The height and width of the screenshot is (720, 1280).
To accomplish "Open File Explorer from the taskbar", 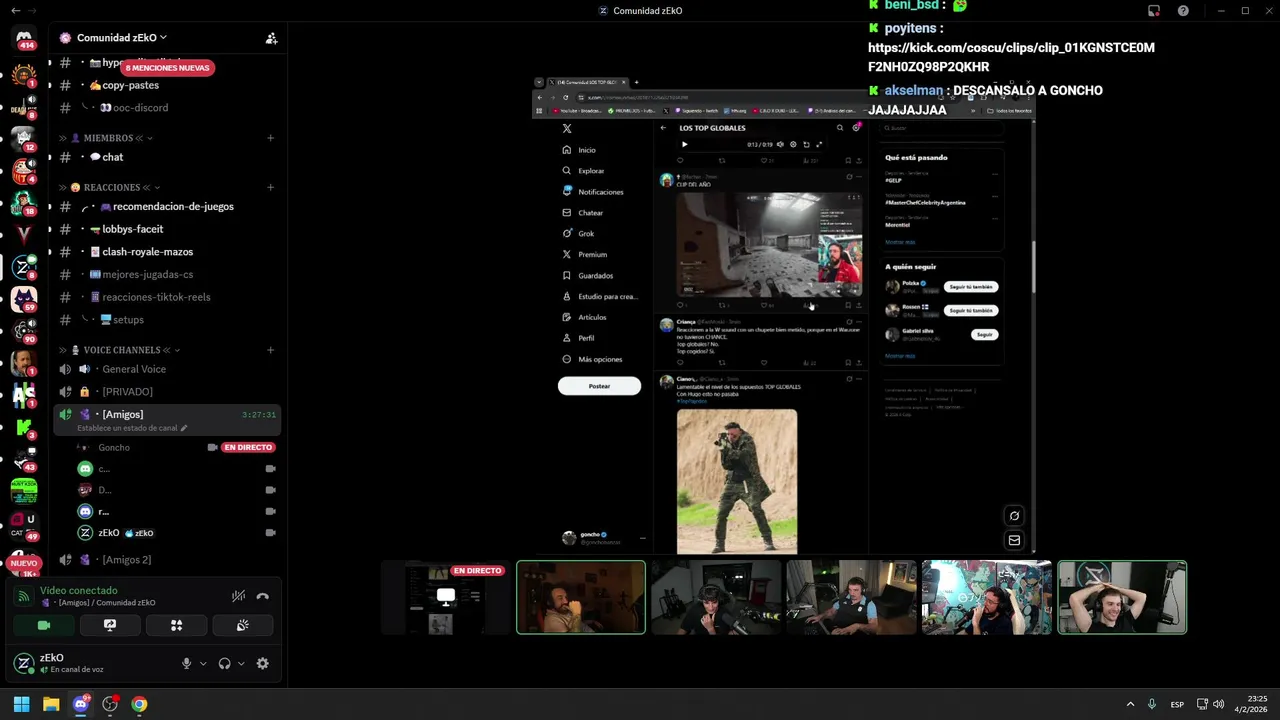I will coord(51,704).
